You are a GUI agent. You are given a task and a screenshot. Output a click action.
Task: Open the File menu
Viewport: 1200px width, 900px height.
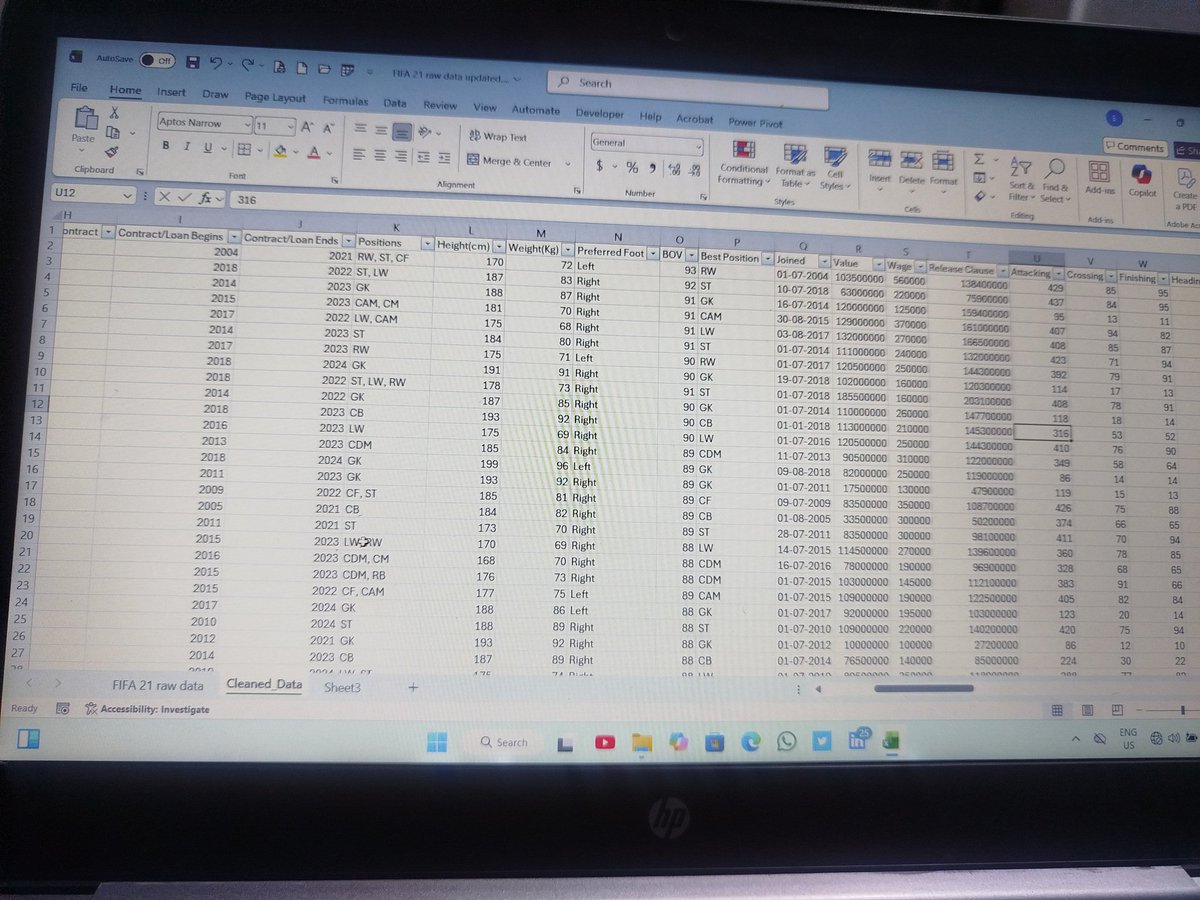point(79,88)
